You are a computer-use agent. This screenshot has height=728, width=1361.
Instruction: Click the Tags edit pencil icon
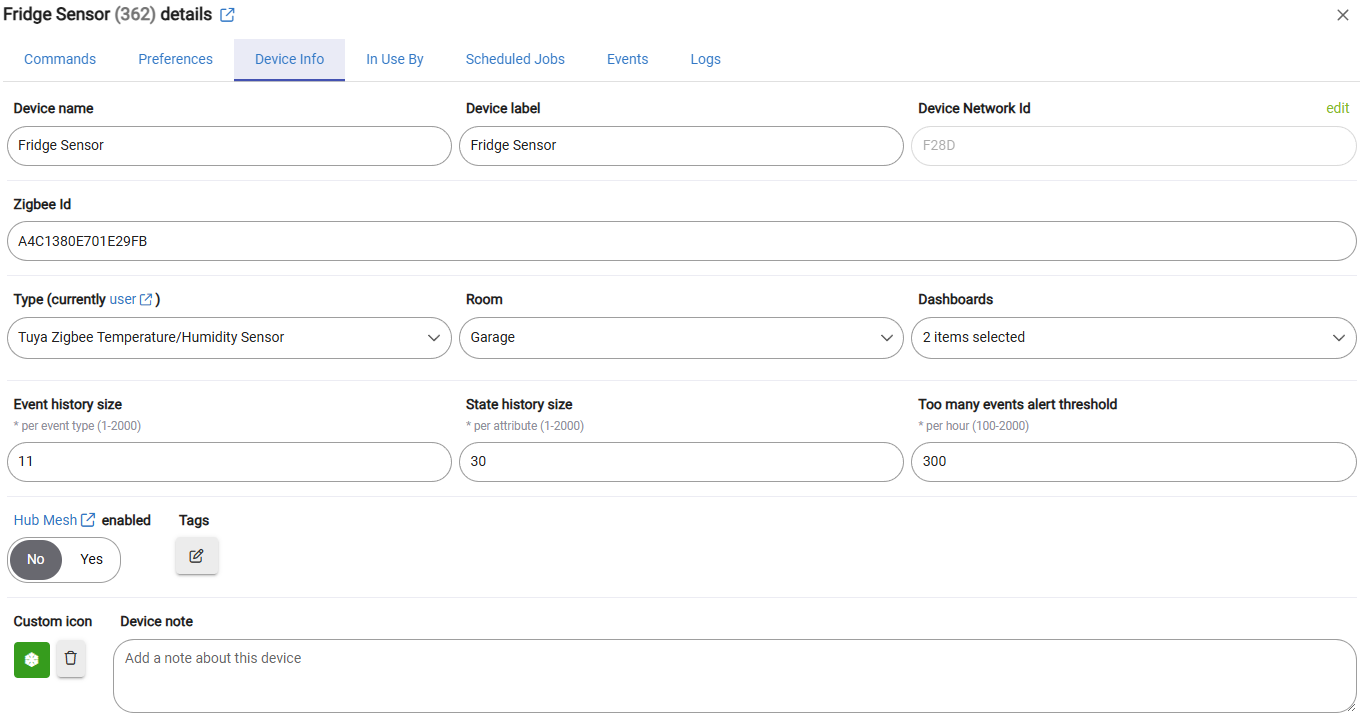coord(197,556)
